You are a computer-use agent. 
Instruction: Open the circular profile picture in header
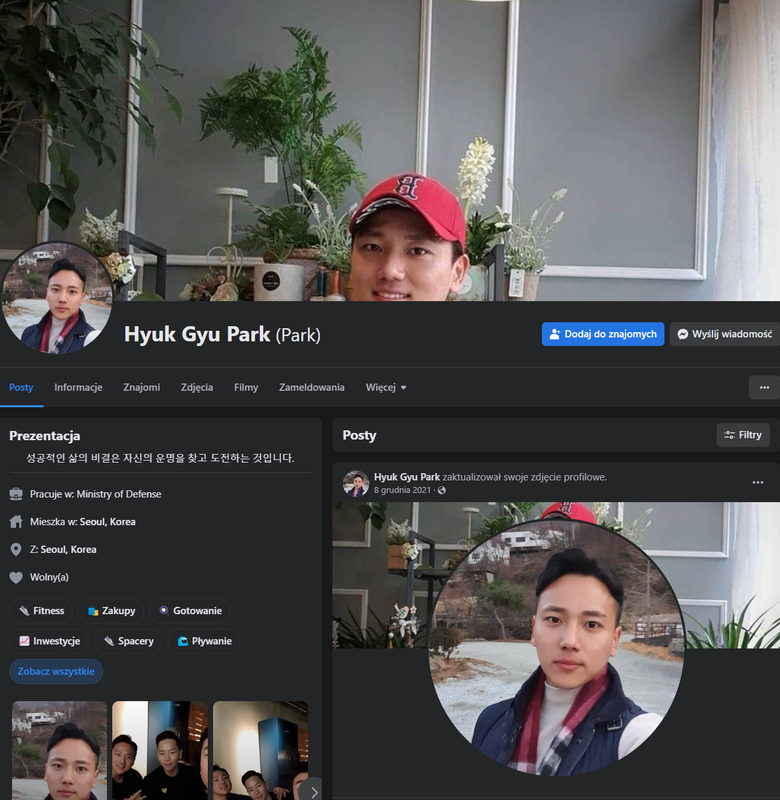click(58, 298)
